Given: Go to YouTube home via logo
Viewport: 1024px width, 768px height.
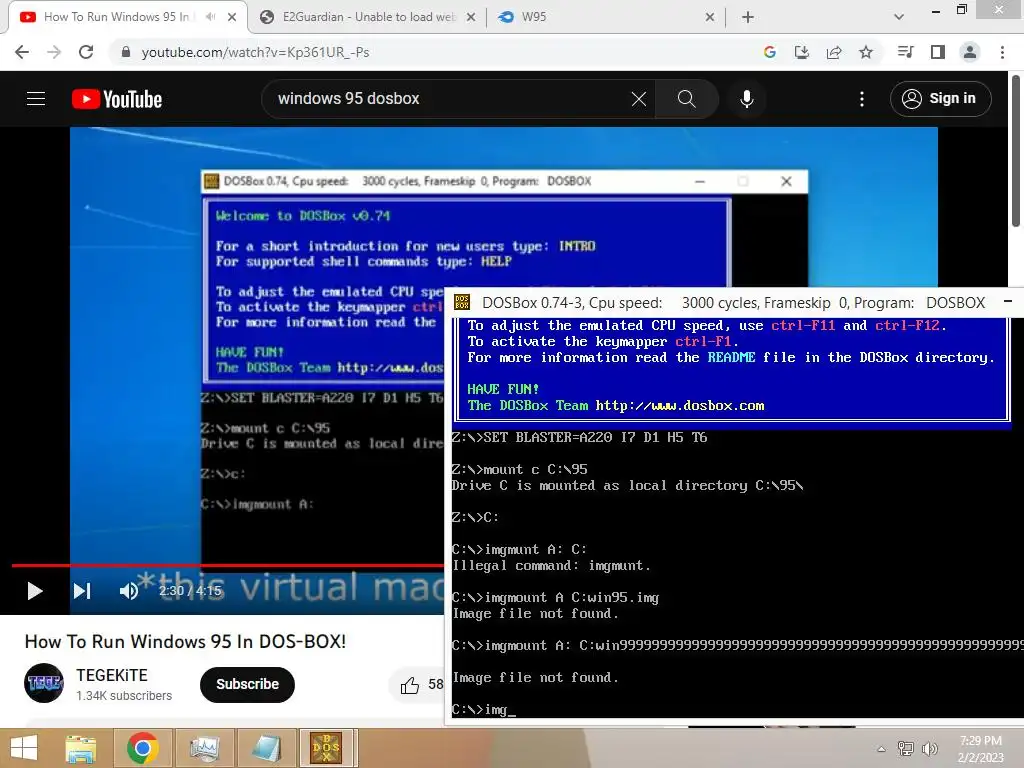Looking at the screenshot, I should [117, 99].
